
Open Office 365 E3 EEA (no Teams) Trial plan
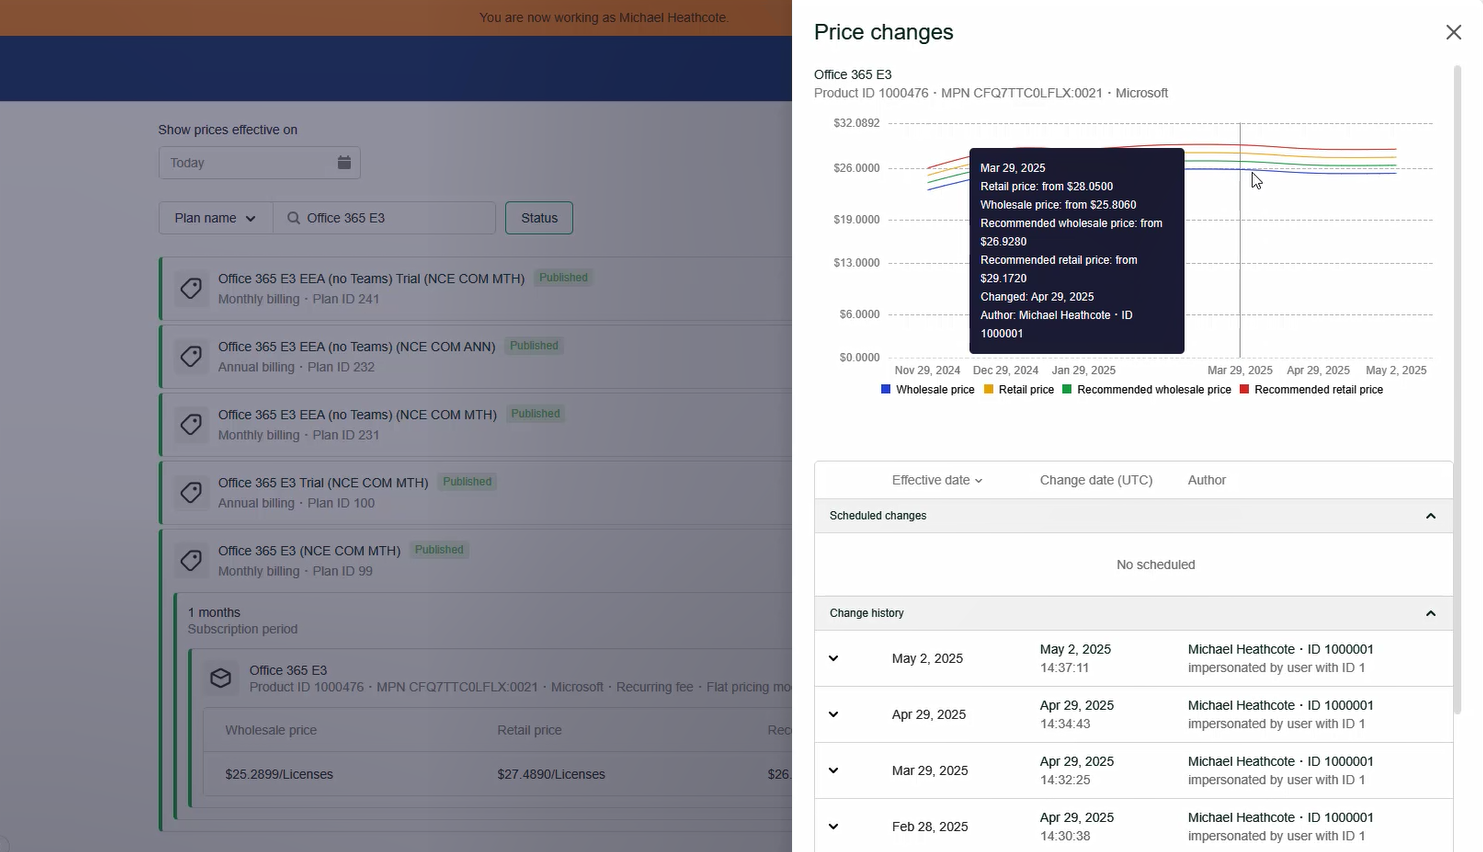(371, 279)
